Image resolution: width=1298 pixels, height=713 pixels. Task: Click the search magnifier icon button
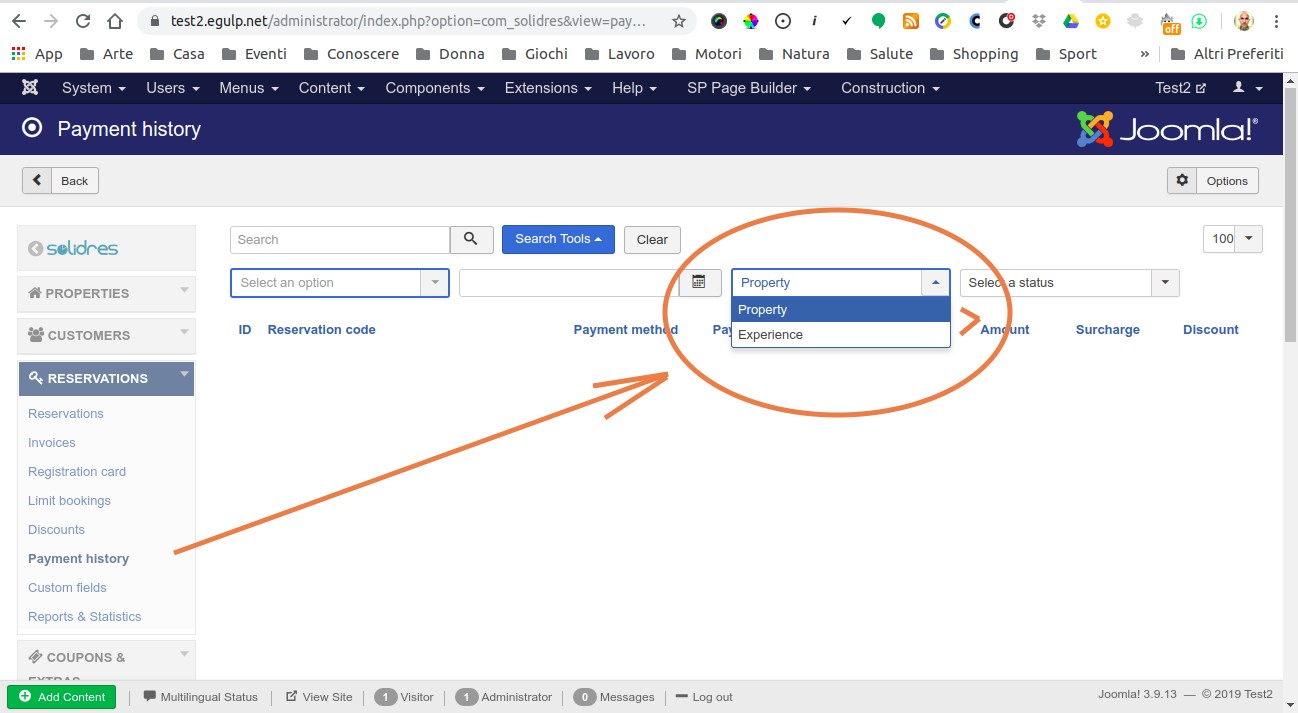coord(471,239)
